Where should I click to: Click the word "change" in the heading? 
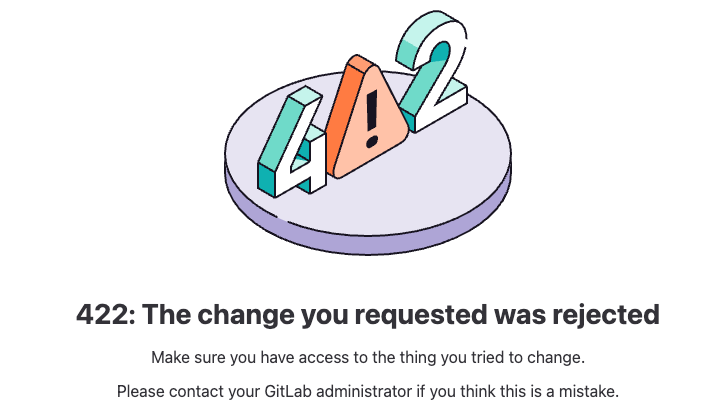click(243, 314)
